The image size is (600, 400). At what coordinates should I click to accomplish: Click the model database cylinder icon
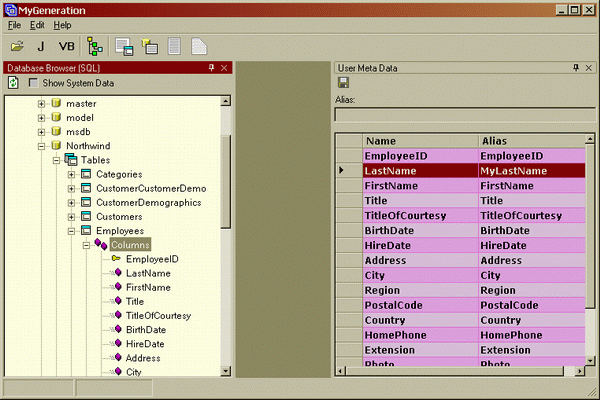coord(56,118)
